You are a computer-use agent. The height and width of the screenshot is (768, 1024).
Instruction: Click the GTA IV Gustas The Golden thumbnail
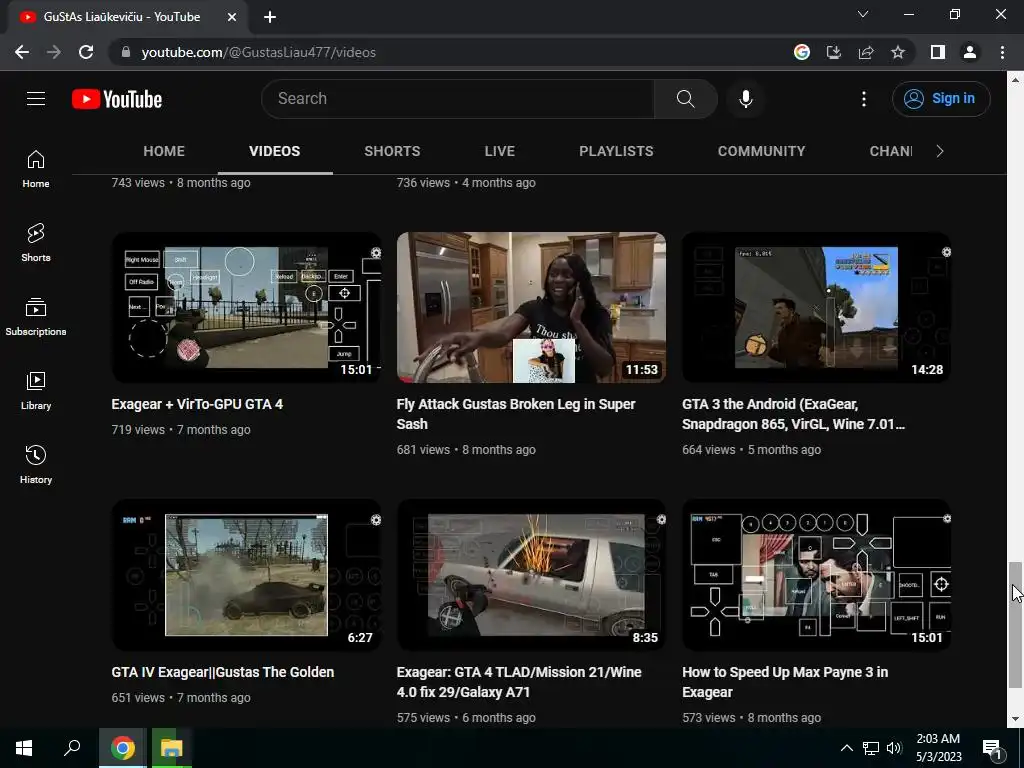point(246,575)
